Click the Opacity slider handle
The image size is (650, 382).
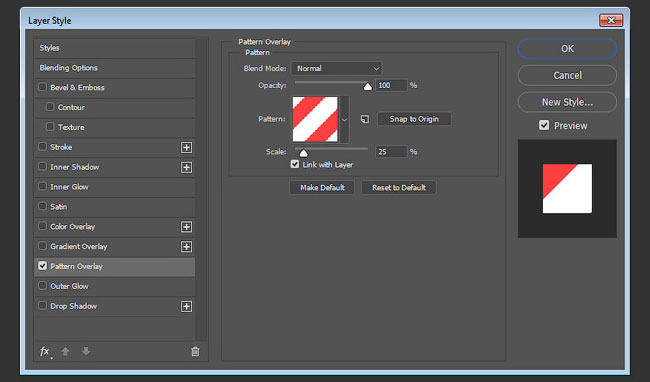point(367,87)
